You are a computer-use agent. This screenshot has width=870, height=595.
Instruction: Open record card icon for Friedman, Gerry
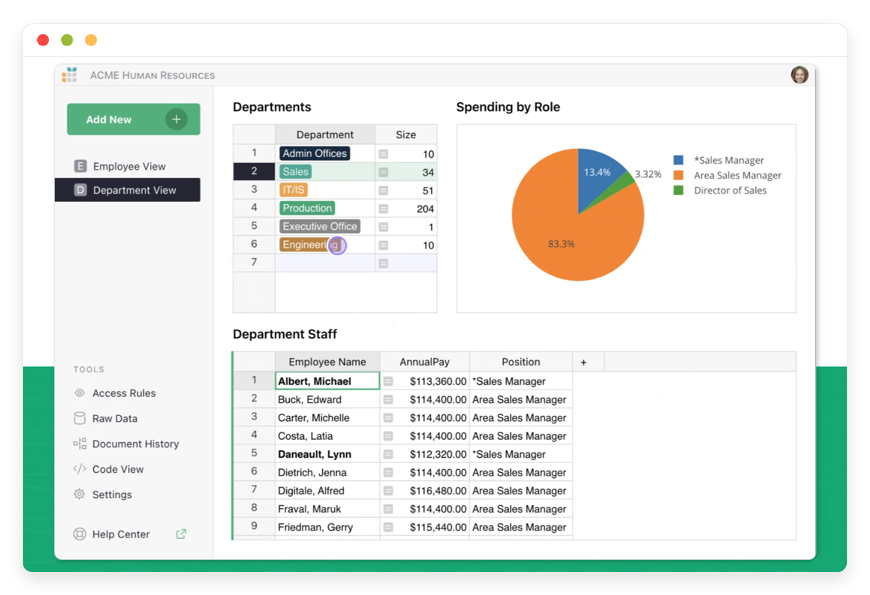point(388,527)
